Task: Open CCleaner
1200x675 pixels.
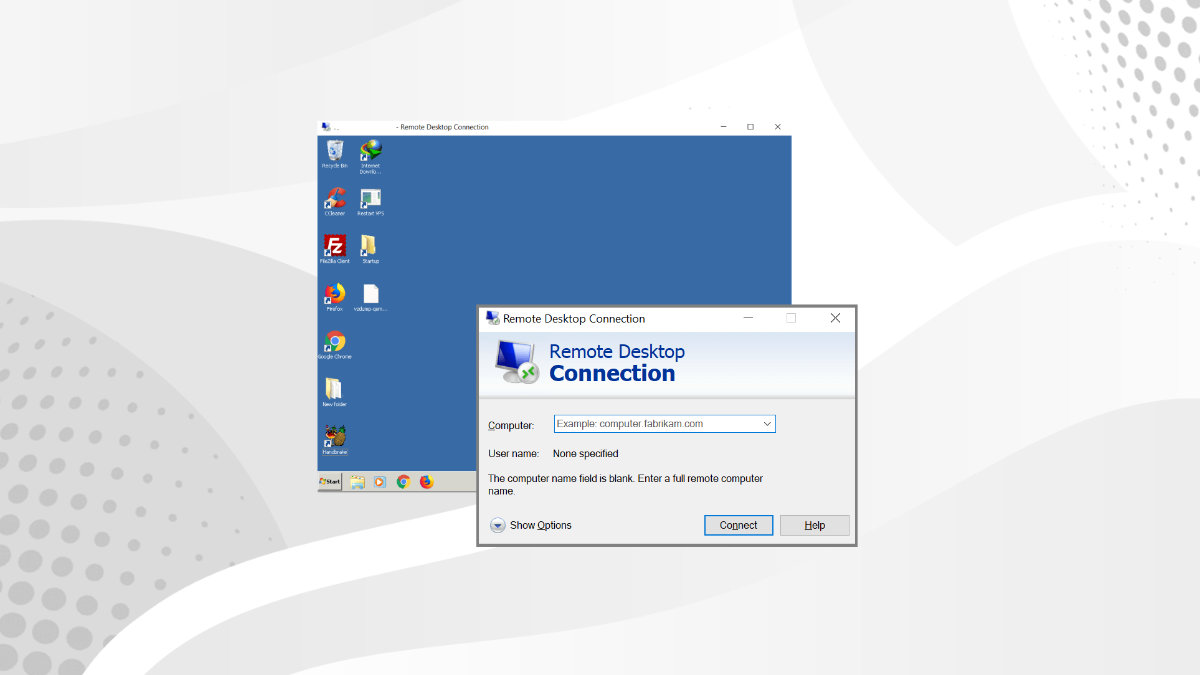Action: pyautogui.click(x=333, y=199)
